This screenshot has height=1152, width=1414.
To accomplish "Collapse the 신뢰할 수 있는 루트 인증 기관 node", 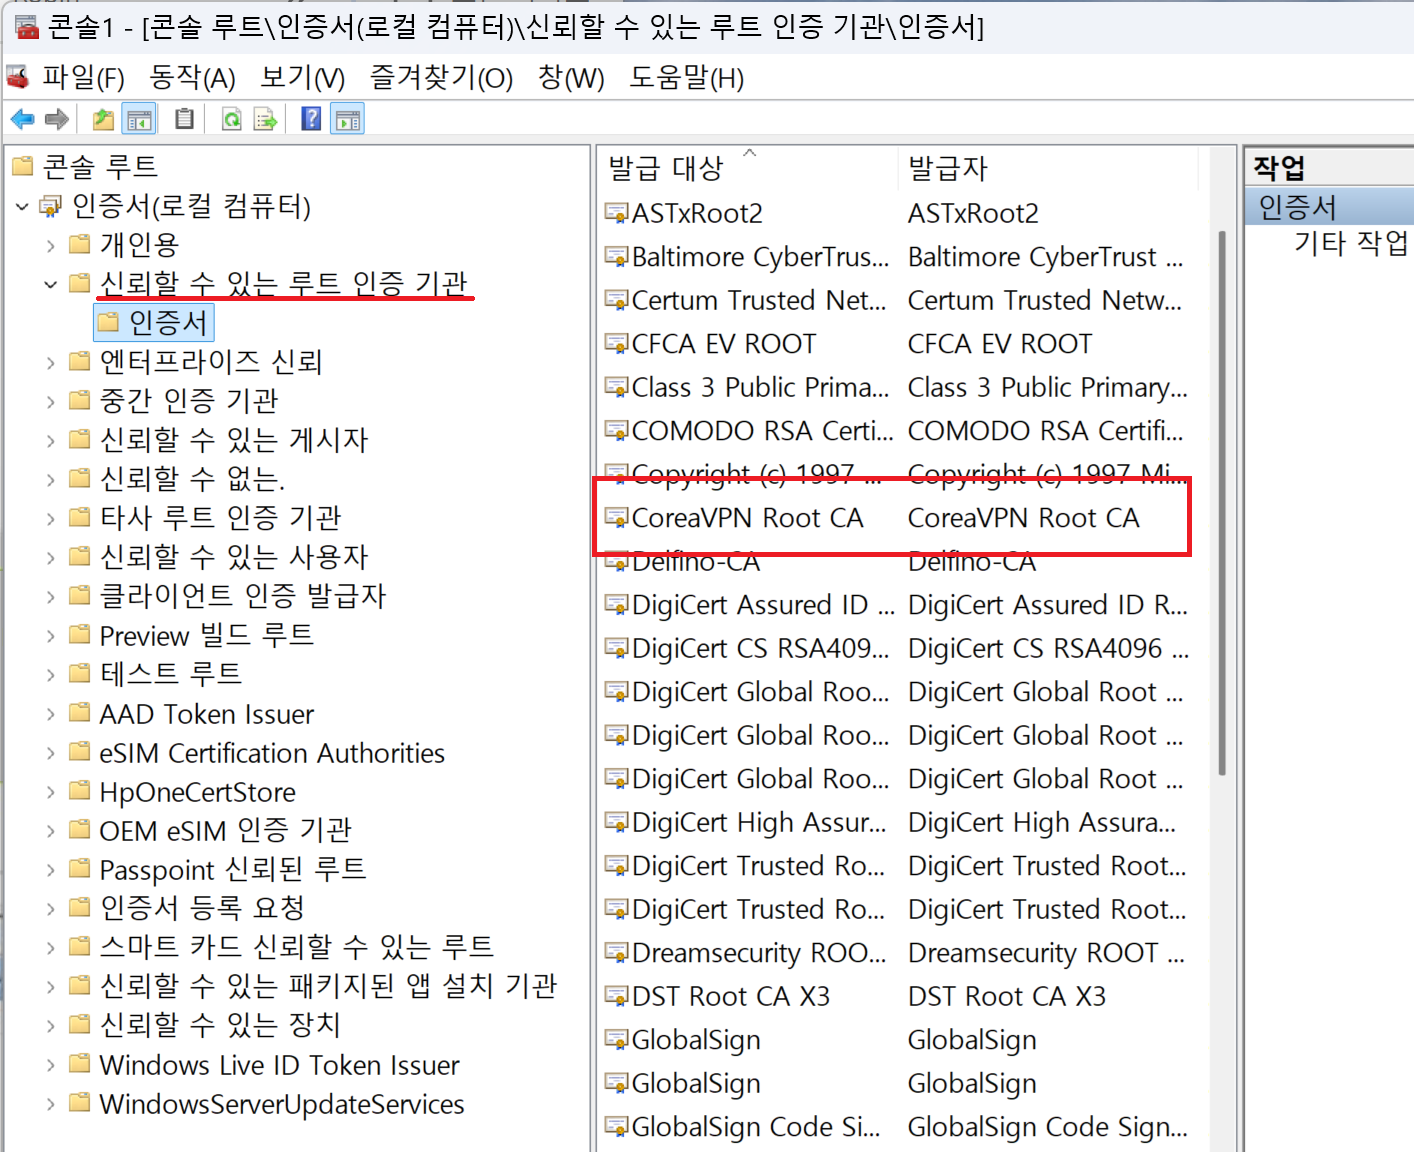I will tap(50, 285).
